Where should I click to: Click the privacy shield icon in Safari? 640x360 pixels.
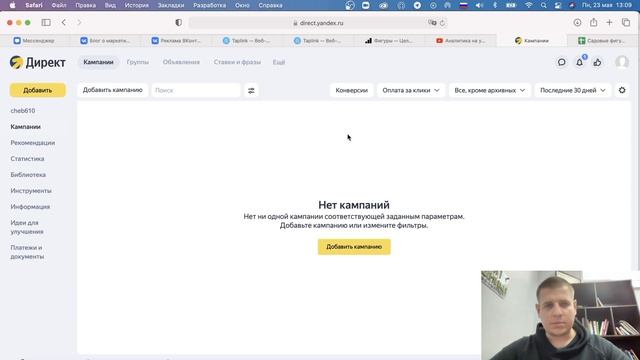coord(178,23)
